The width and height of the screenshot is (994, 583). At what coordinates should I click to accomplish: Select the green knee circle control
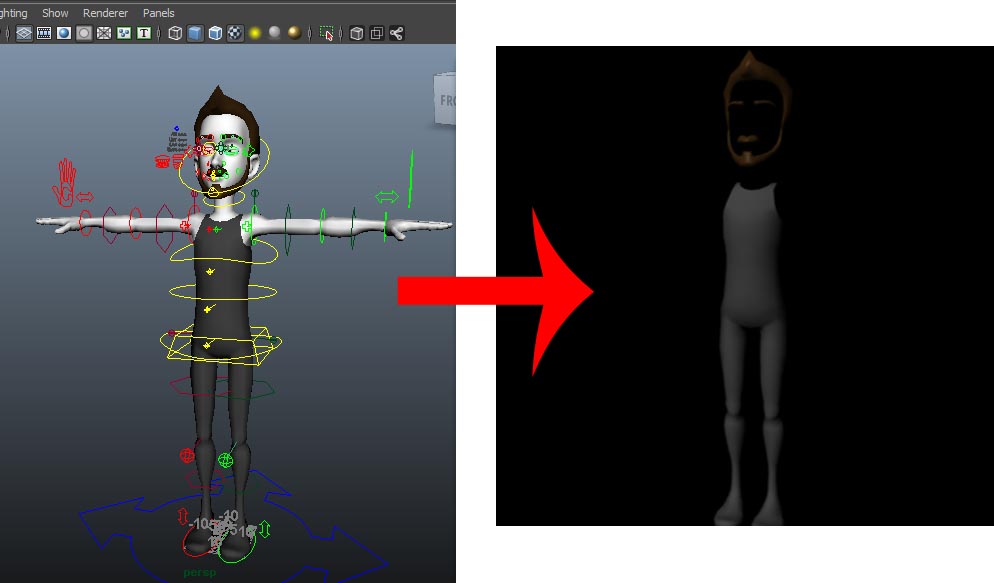tap(225, 460)
